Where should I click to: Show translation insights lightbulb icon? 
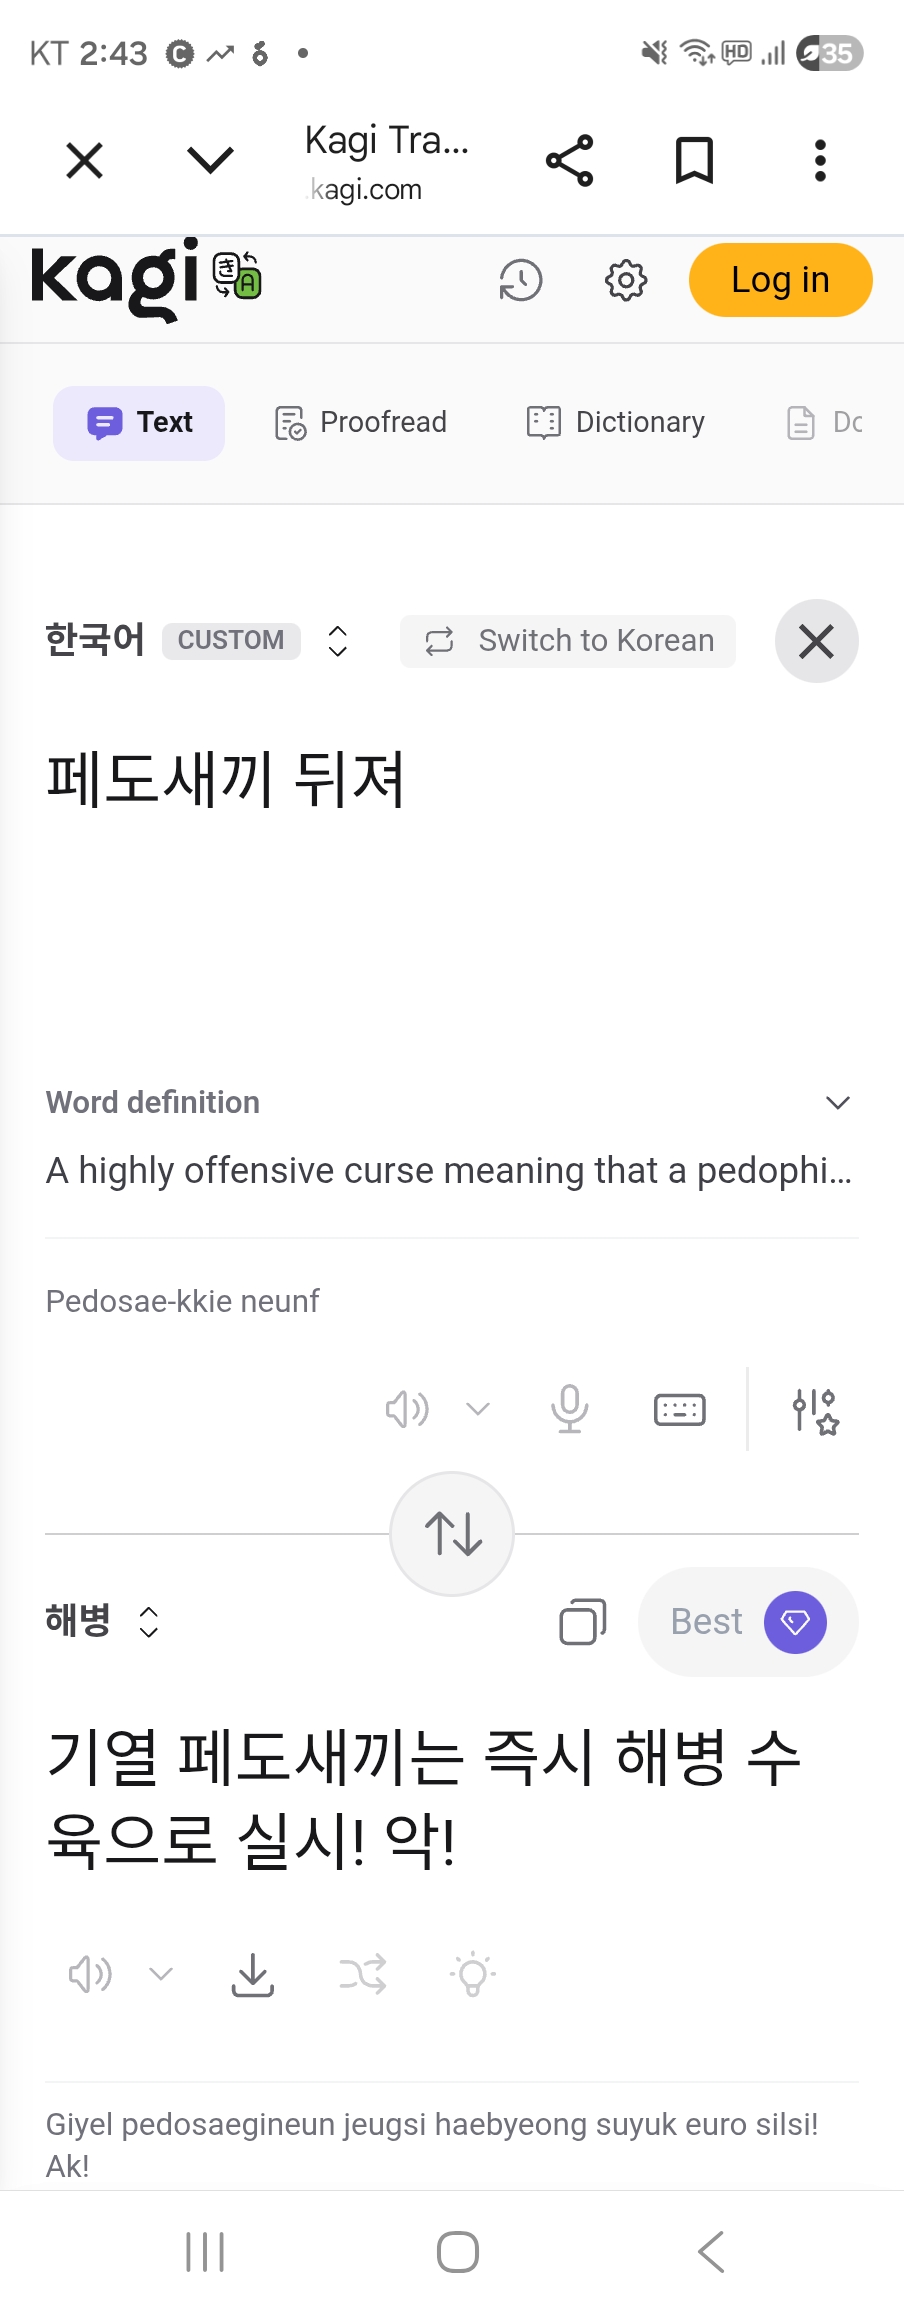click(x=472, y=1974)
